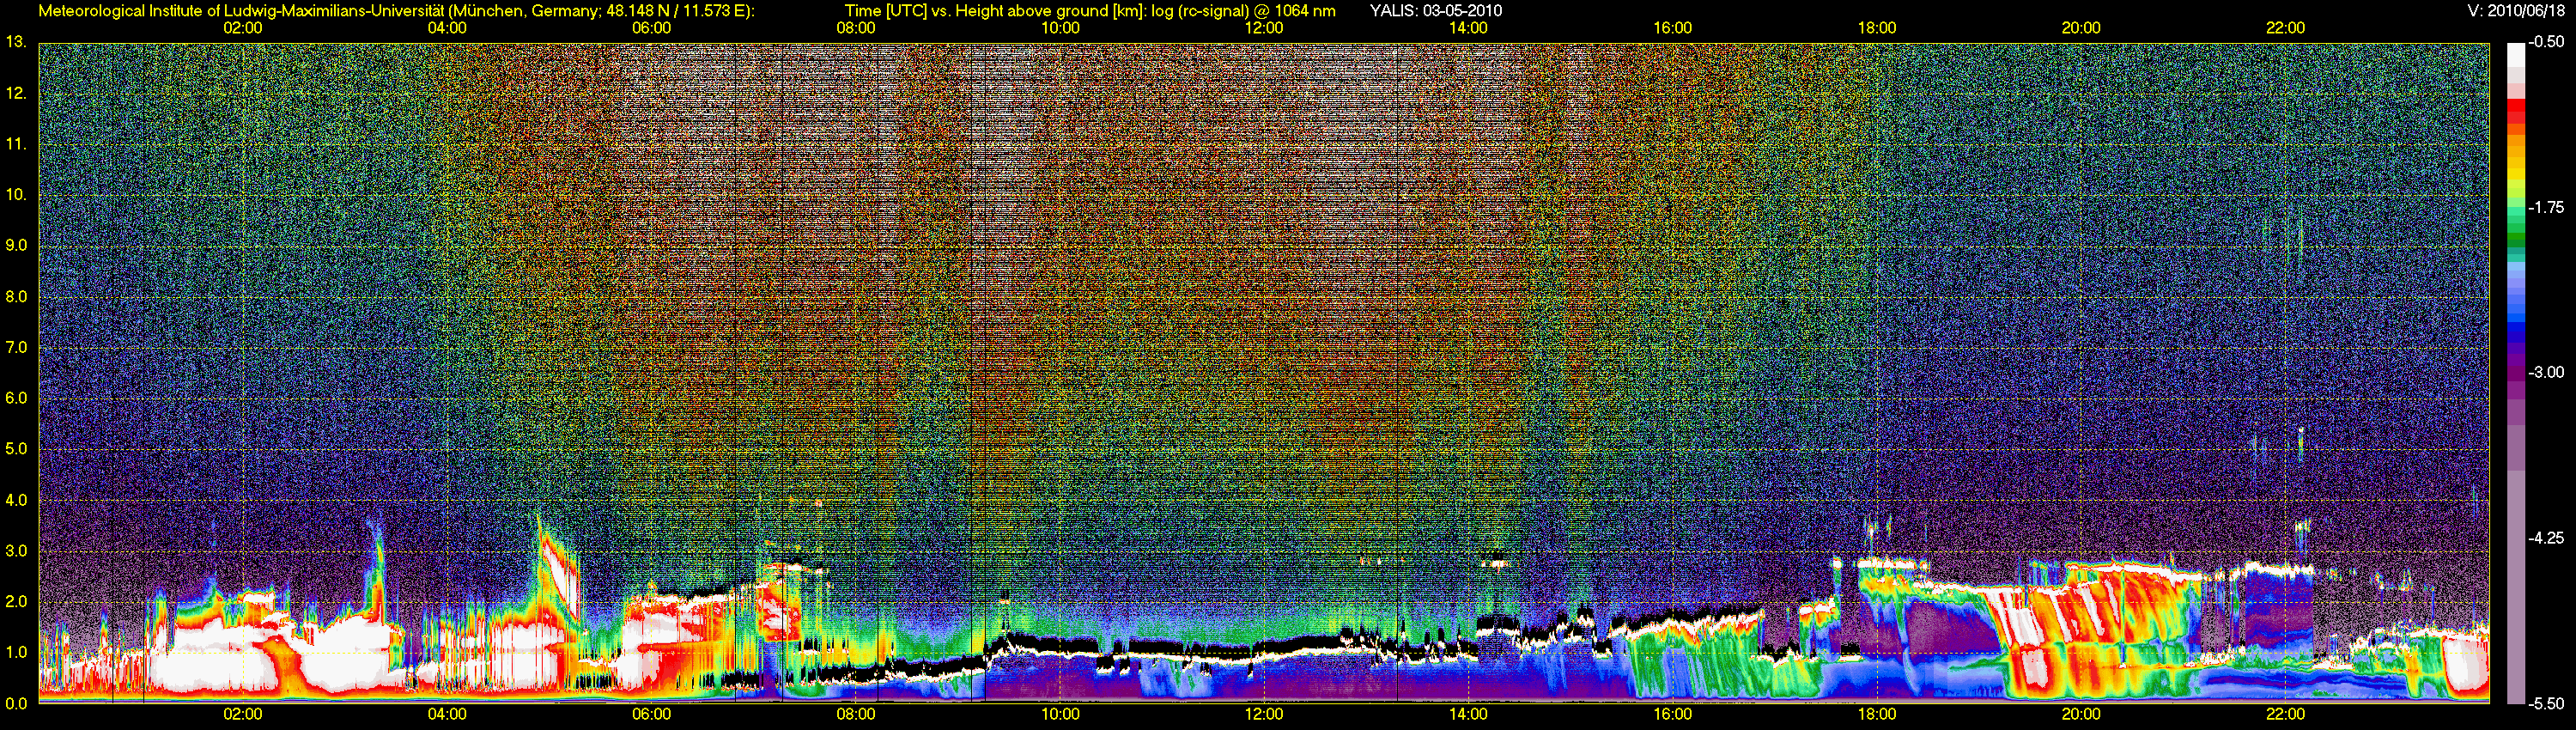The height and width of the screenshot is (730, 2576).
Task: Click the '13.' height axis label
Action: click(15, 42)
